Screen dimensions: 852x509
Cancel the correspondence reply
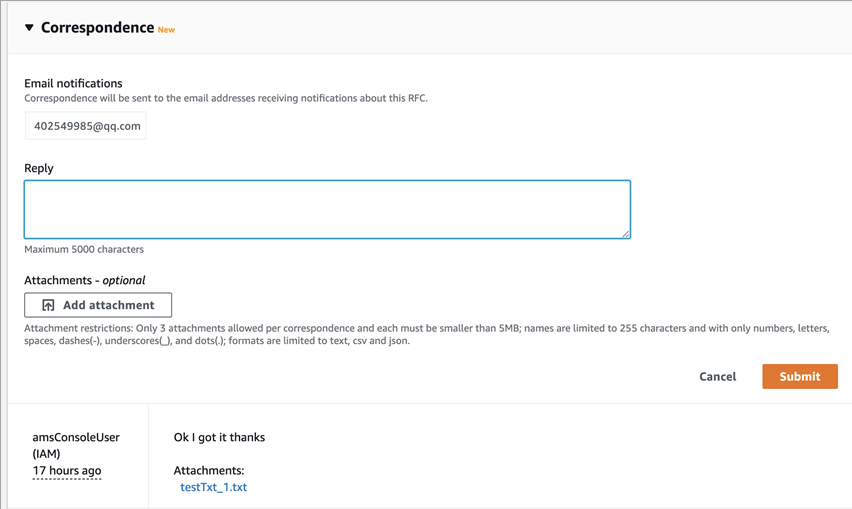point(717,377)
